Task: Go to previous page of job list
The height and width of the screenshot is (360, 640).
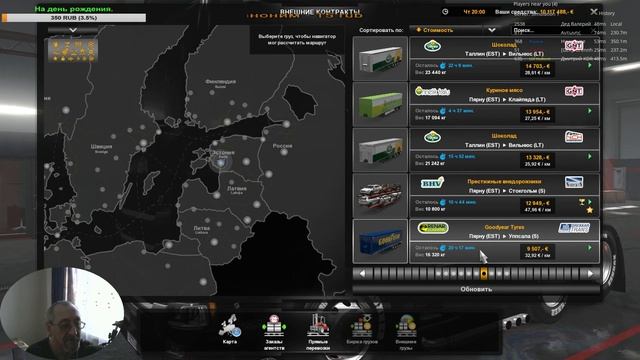Action: click(362, 273)
